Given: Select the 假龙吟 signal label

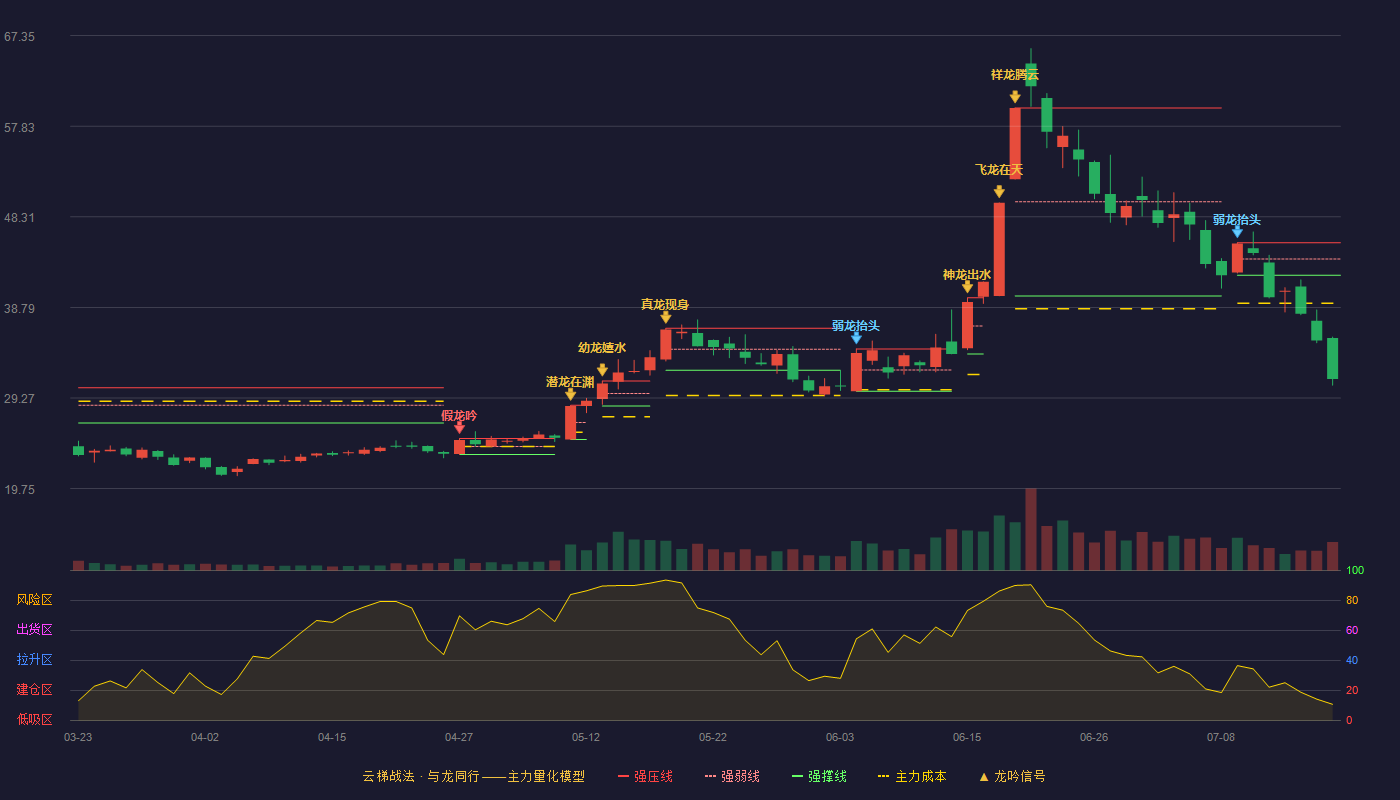Looking at the screenshot, I should tap(459, 415).
